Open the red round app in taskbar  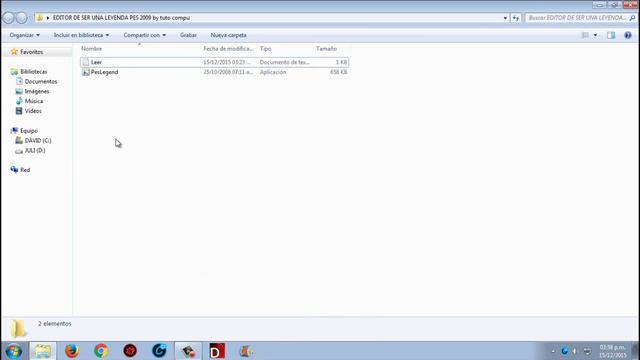click(x=130, y=351)
